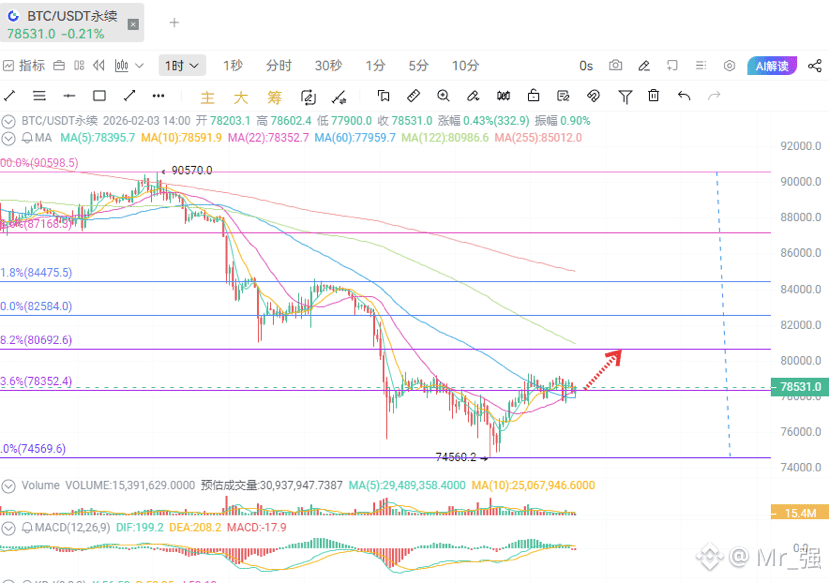
Task: Select the rectangle drawing tool
Action: pyautogui.click(x=99, y=96)
